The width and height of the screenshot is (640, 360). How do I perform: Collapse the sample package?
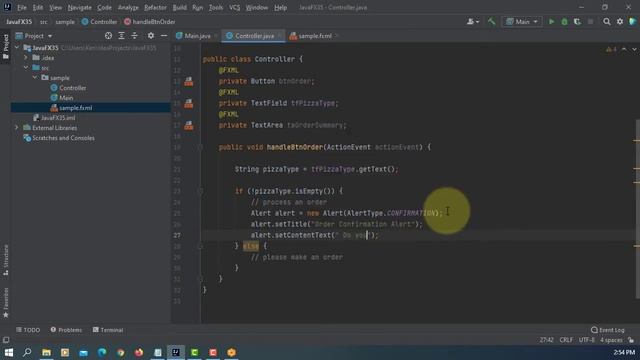click(35, 78)
